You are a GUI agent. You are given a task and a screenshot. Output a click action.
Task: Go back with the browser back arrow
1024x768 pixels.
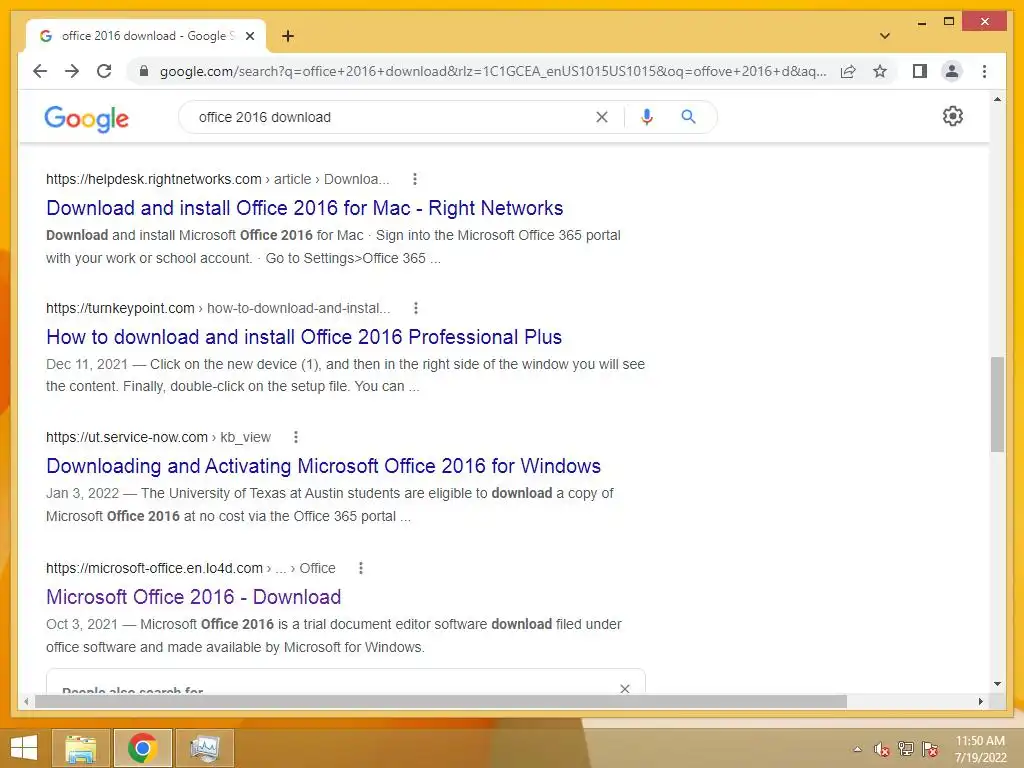point(40,71)
